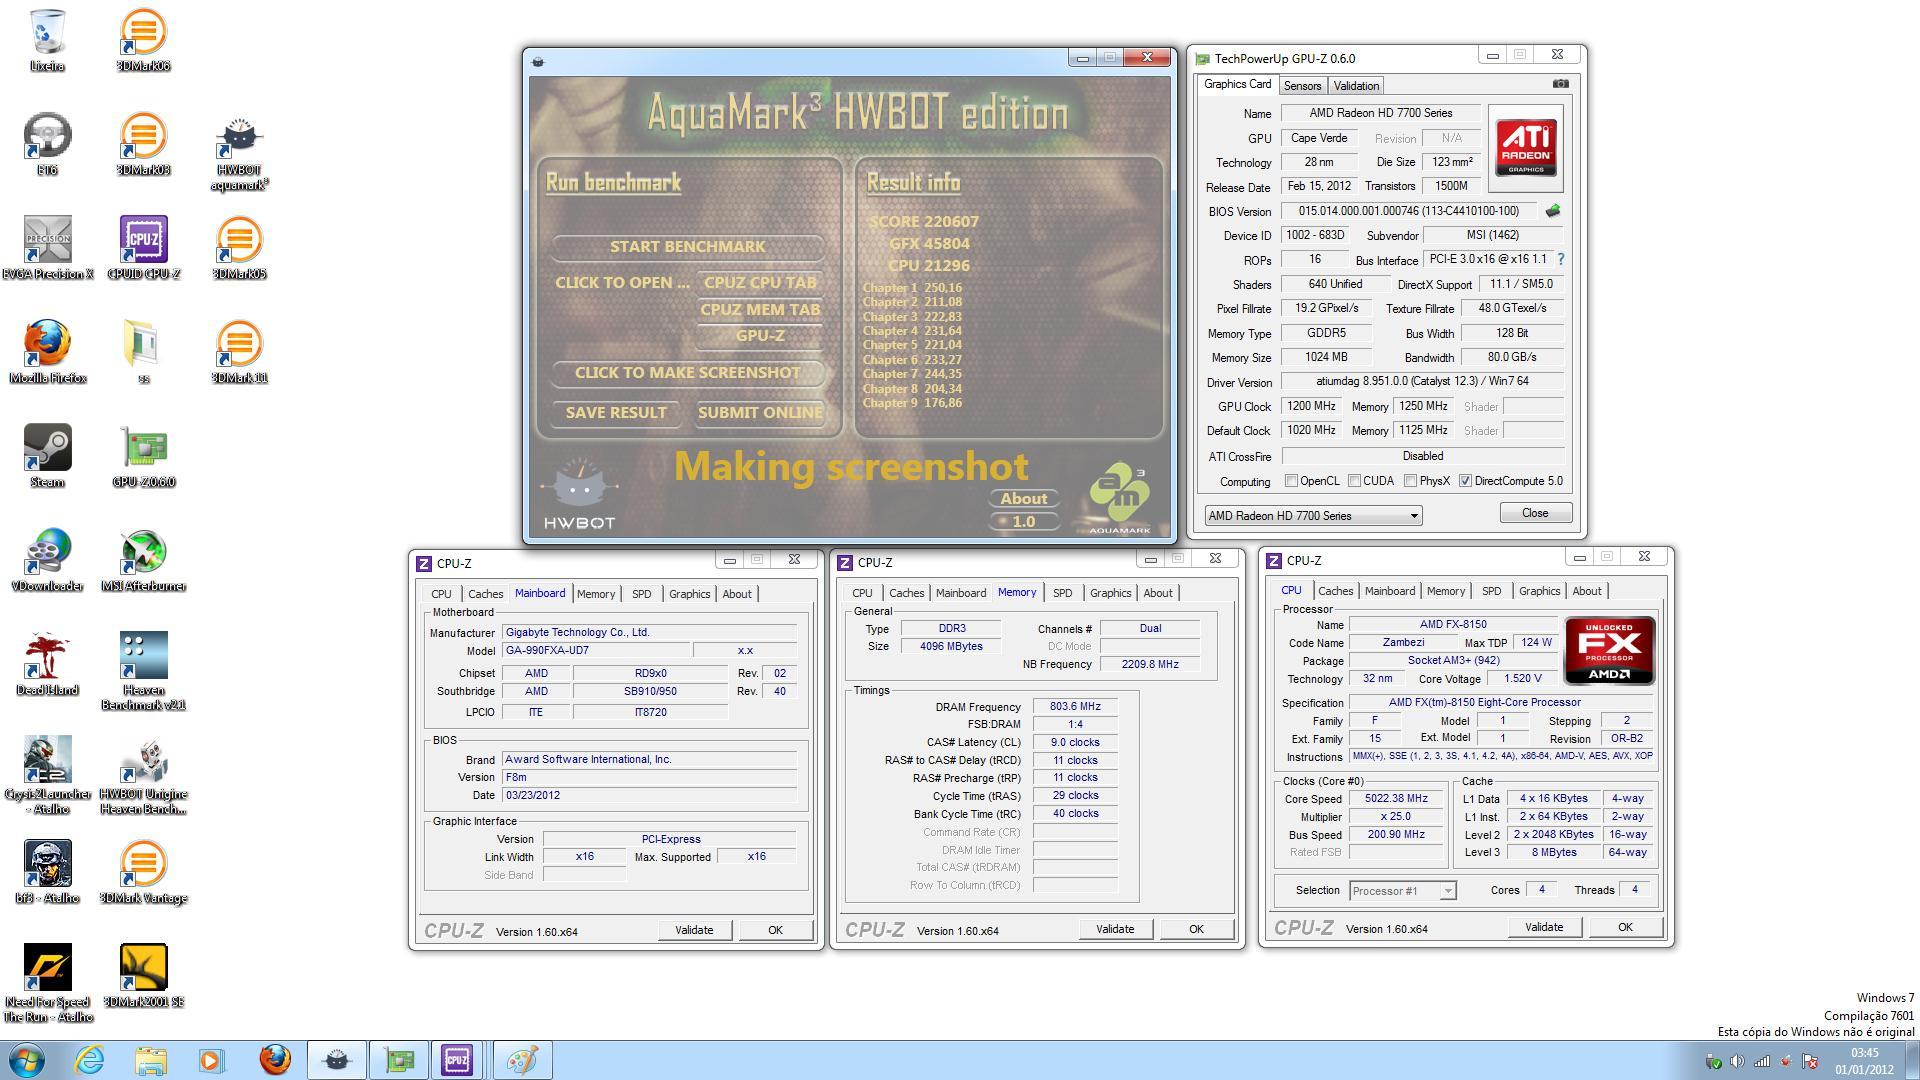The height and width of the screenshot is (1080, 1920).
Task: Launch the 3DMark11 desktop shortcut
Action: tap(239, 353)
